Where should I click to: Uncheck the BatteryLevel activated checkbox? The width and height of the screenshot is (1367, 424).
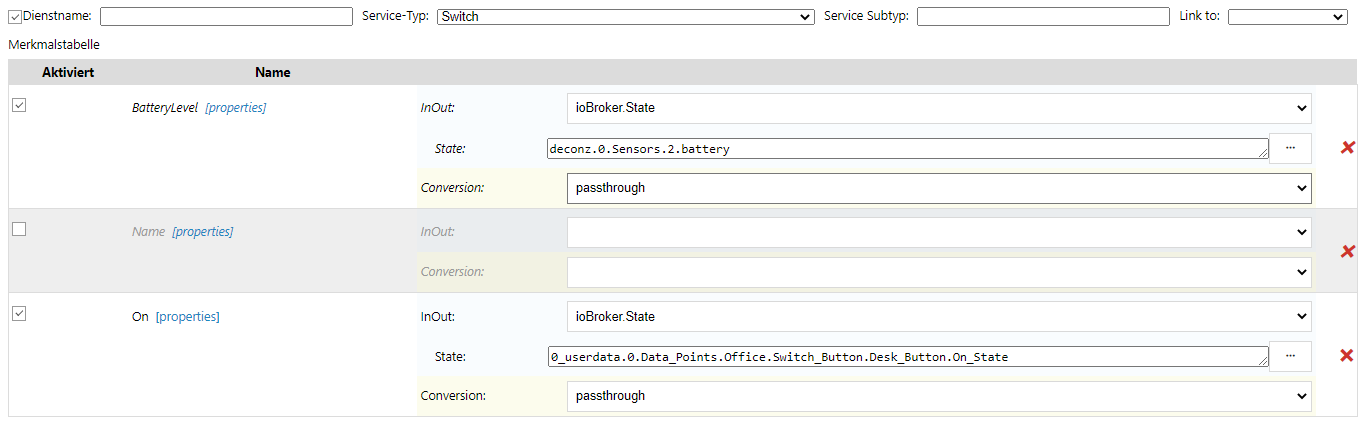pyautogui.click(x=19, y=105)
